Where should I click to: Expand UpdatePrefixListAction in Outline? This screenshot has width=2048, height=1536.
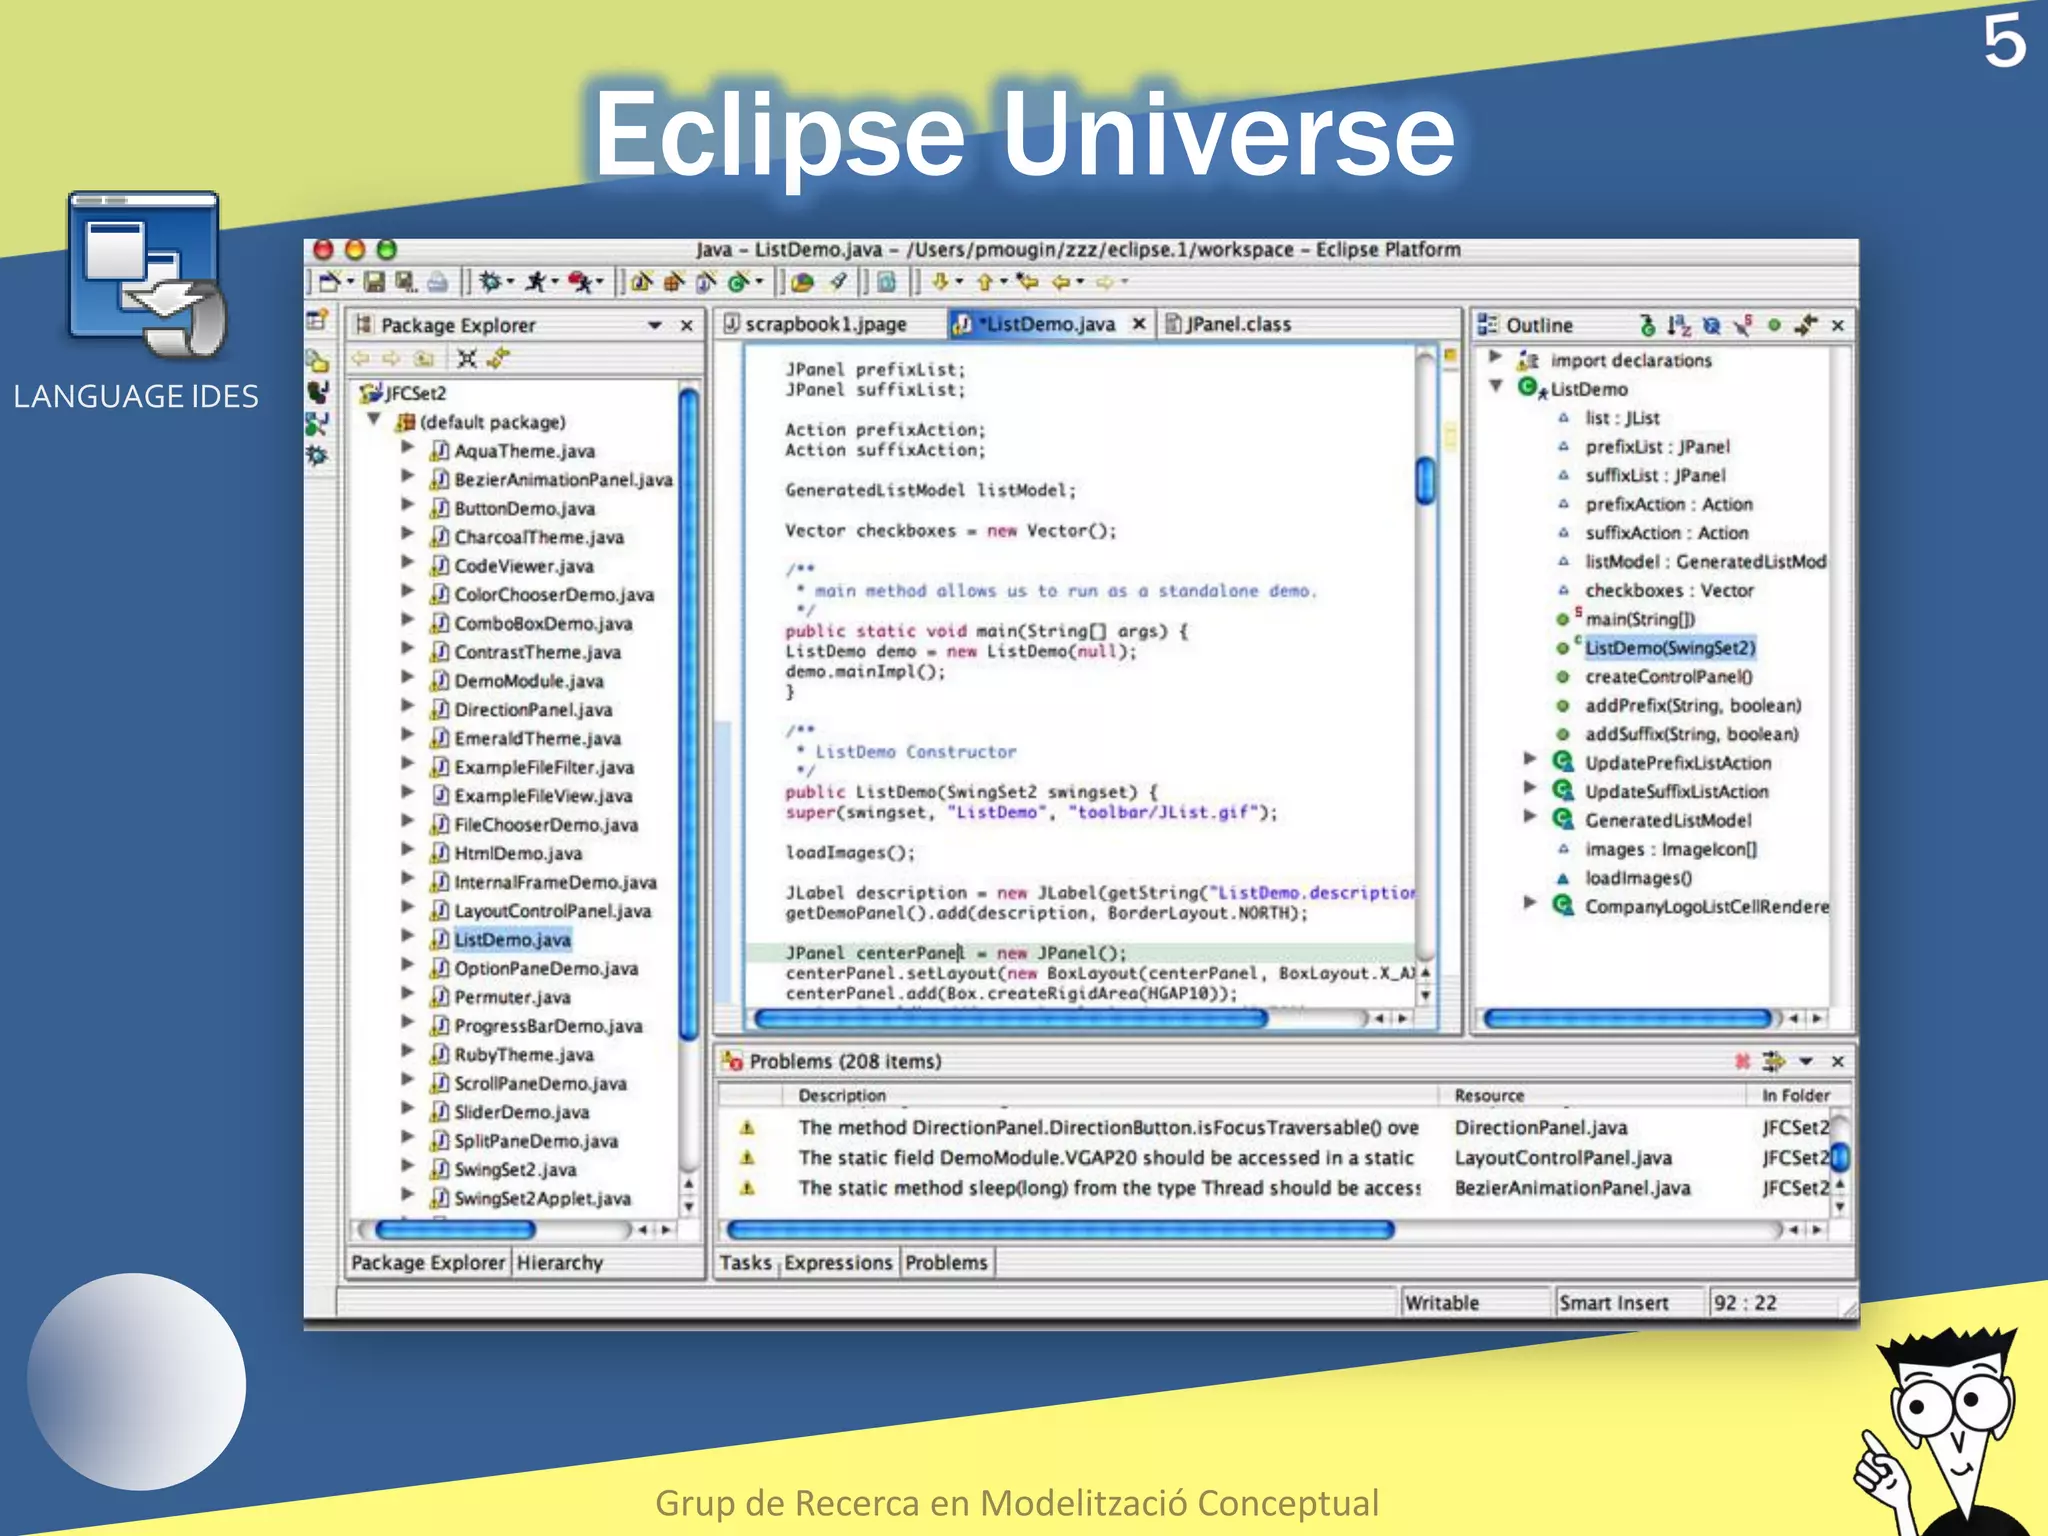[1529, 759]
